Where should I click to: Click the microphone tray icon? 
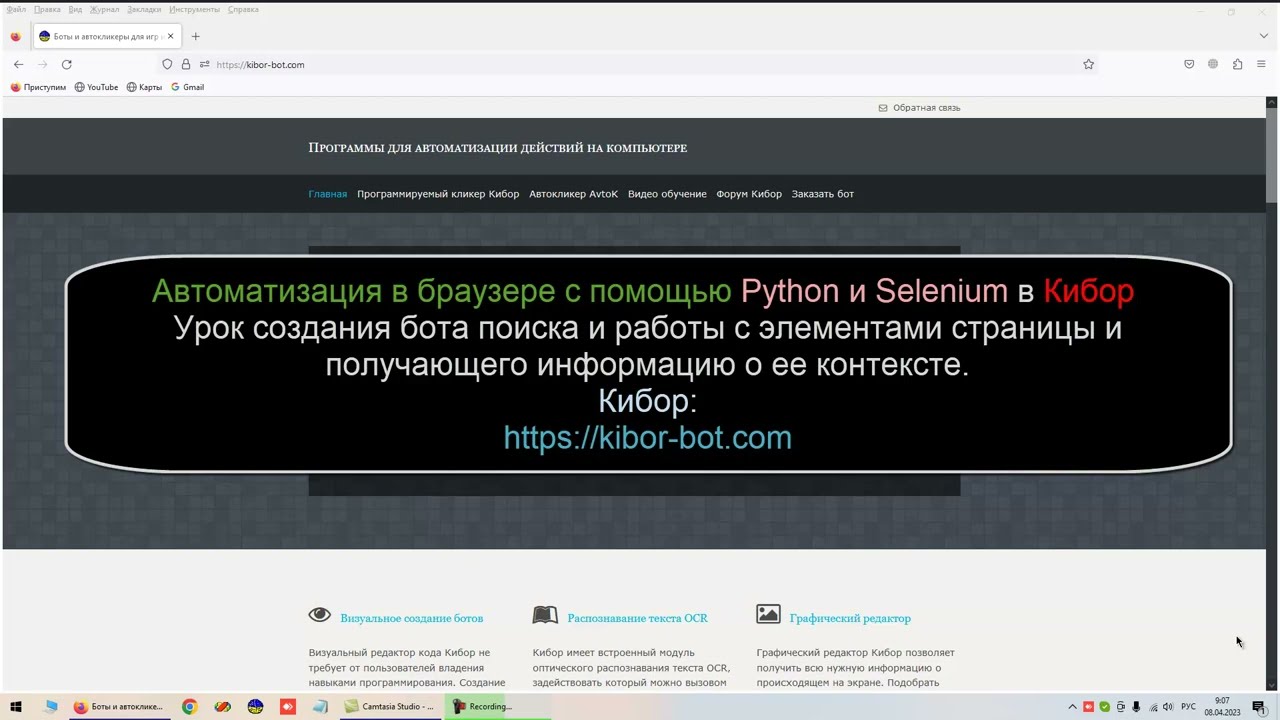[x=1136, y=707]
